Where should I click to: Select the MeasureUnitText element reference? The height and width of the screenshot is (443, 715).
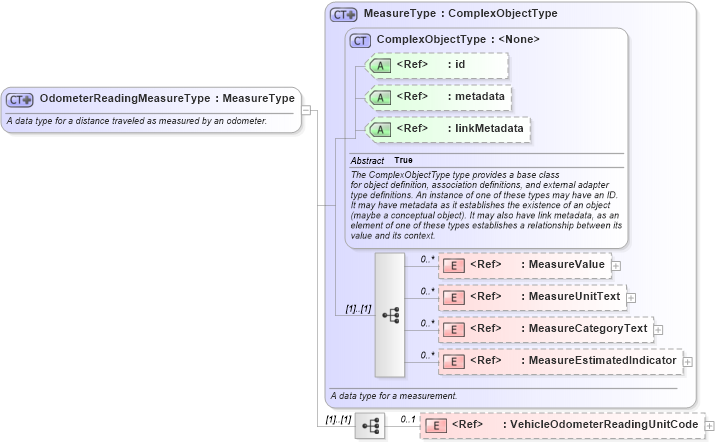coord(533,298)
